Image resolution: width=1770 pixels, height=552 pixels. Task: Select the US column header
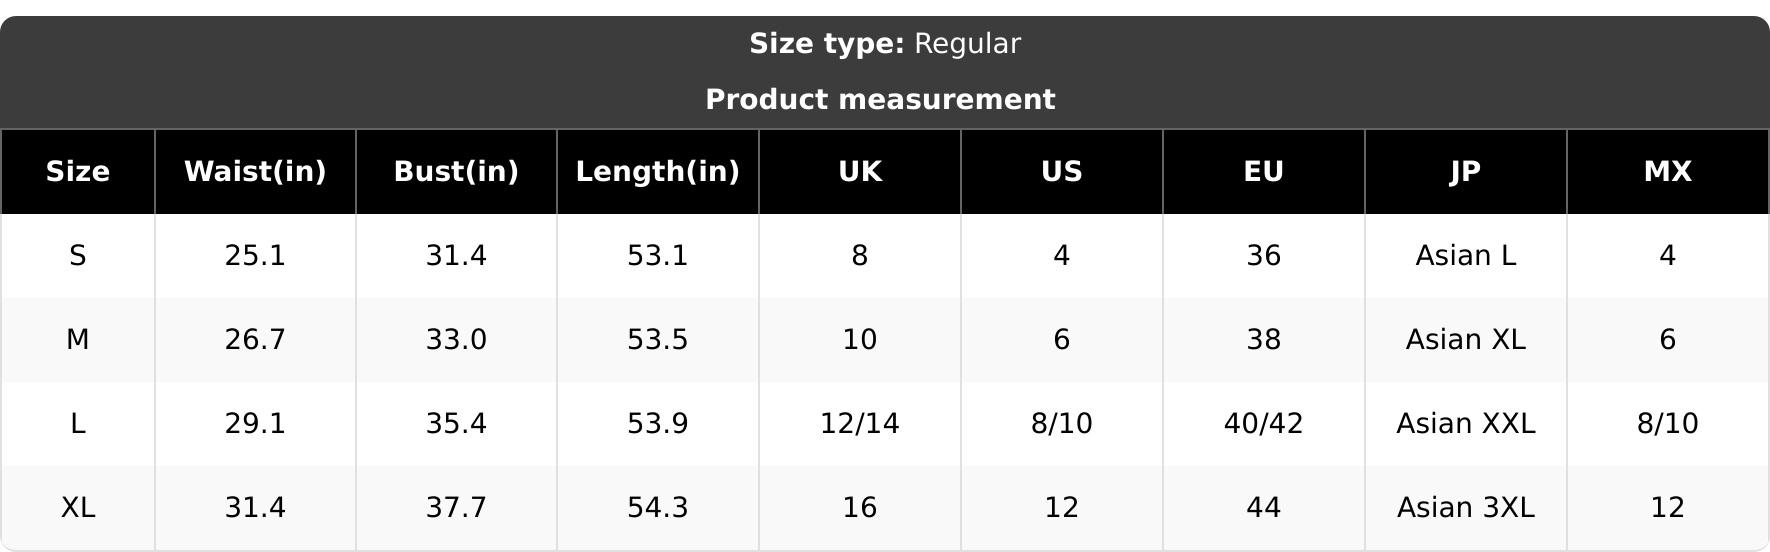[x=1062, y=172]
